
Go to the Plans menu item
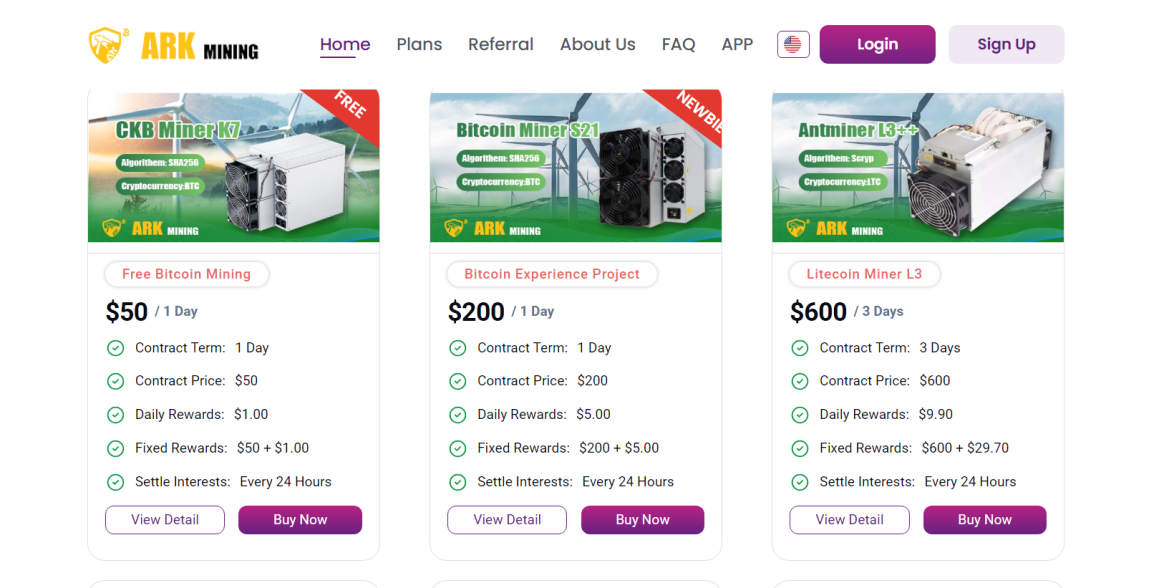pyautogui.click(x=419, y=44)
